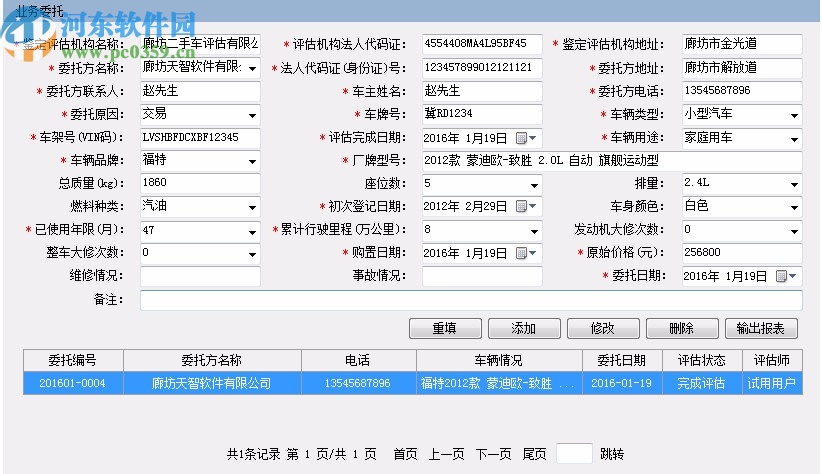
Task: Expand the 车辆类型 dropdown
Action: (795, 115)
